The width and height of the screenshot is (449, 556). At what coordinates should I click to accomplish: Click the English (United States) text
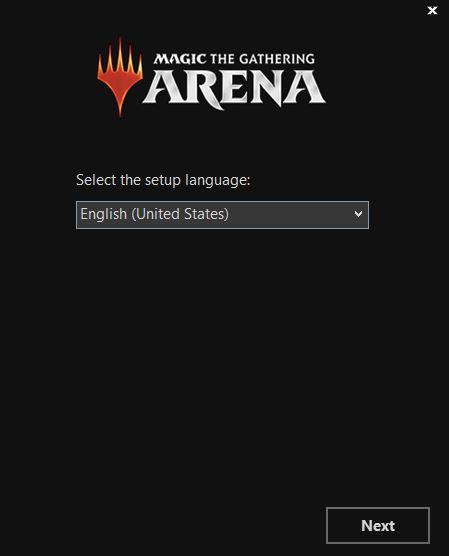coord(155,214)
